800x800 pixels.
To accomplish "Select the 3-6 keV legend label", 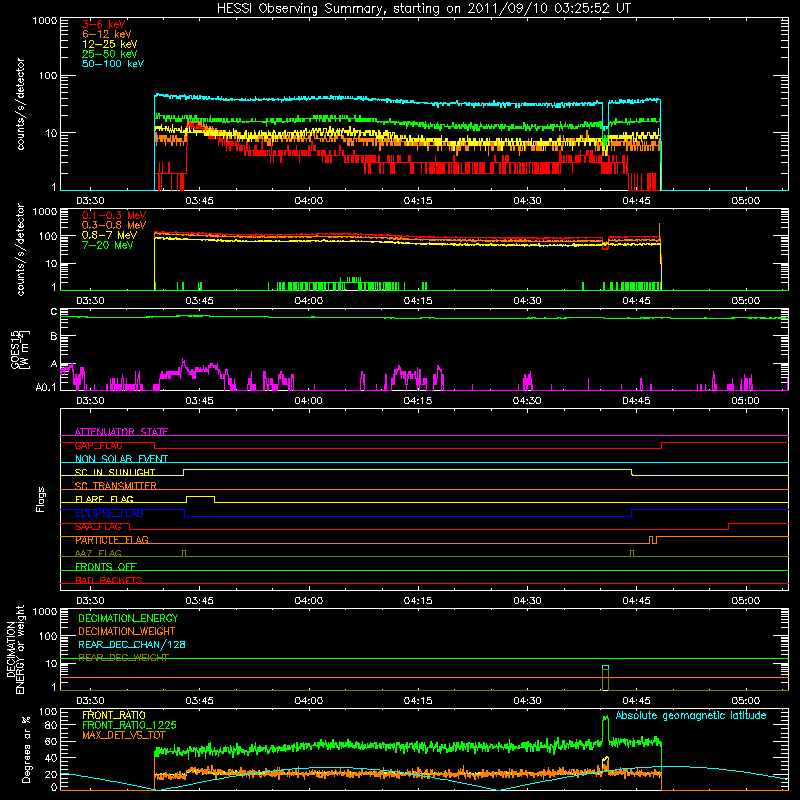I will [x=104, y=24].
